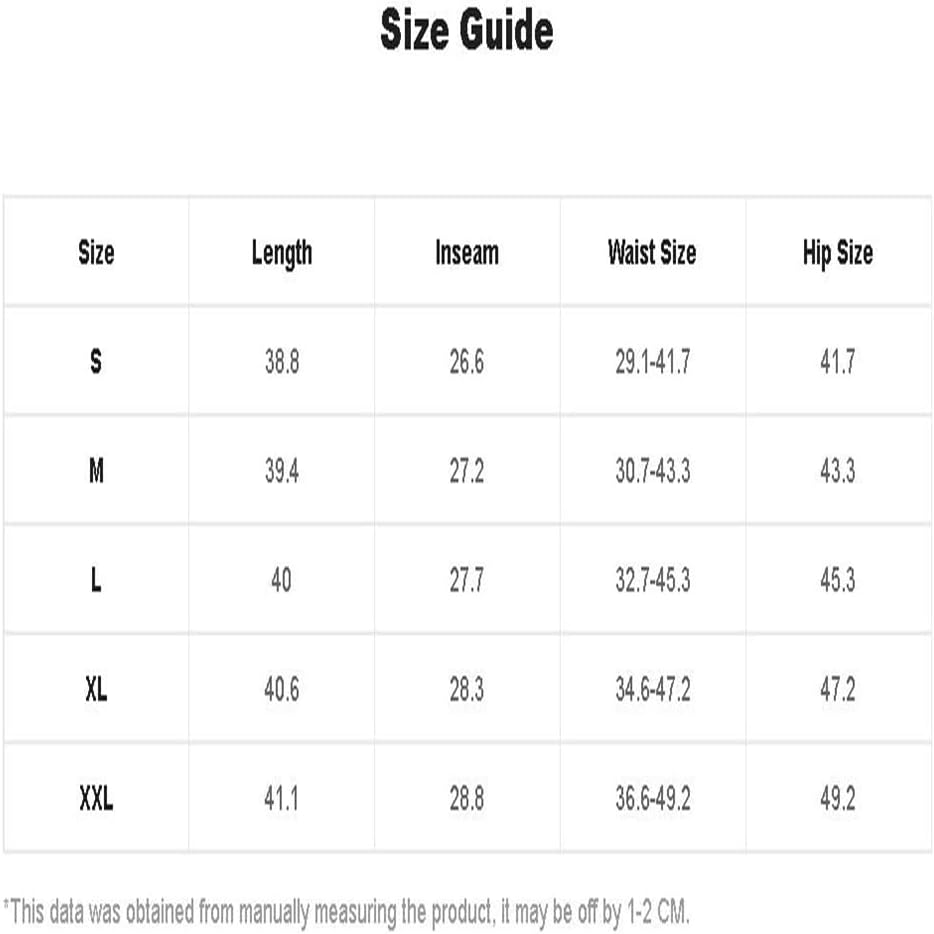Click the Inseam column header
Screen dimensions: 934x934
467,252
